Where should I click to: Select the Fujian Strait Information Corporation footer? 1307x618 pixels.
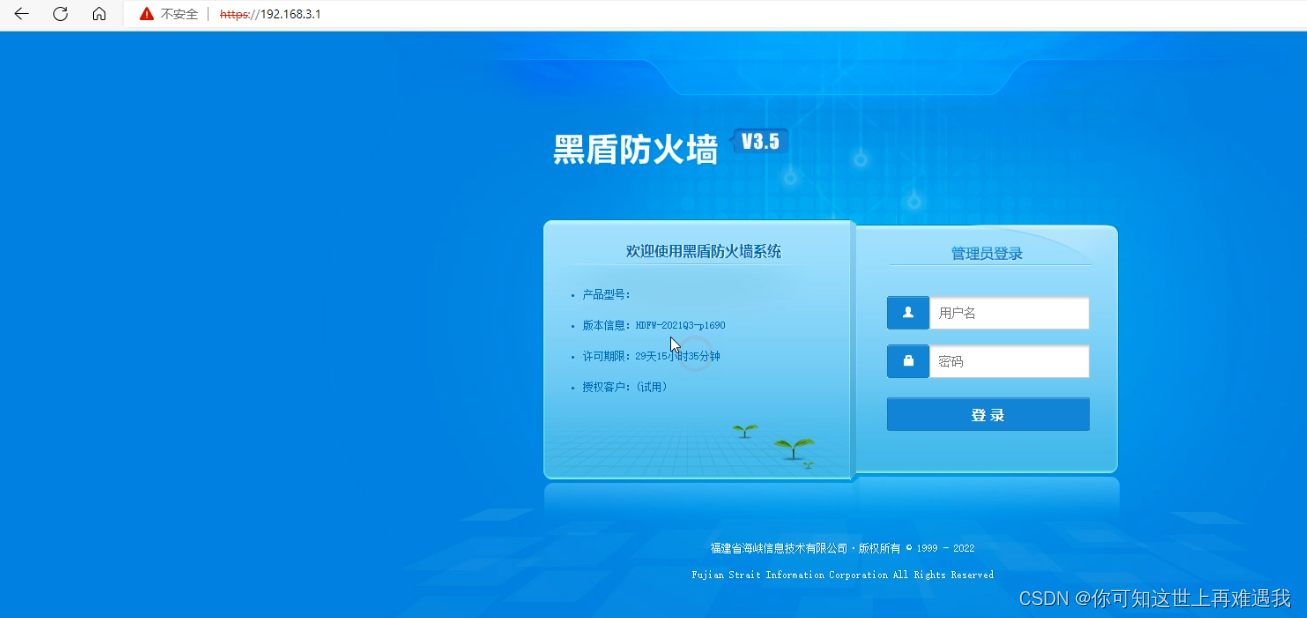(x=842, y=575)
